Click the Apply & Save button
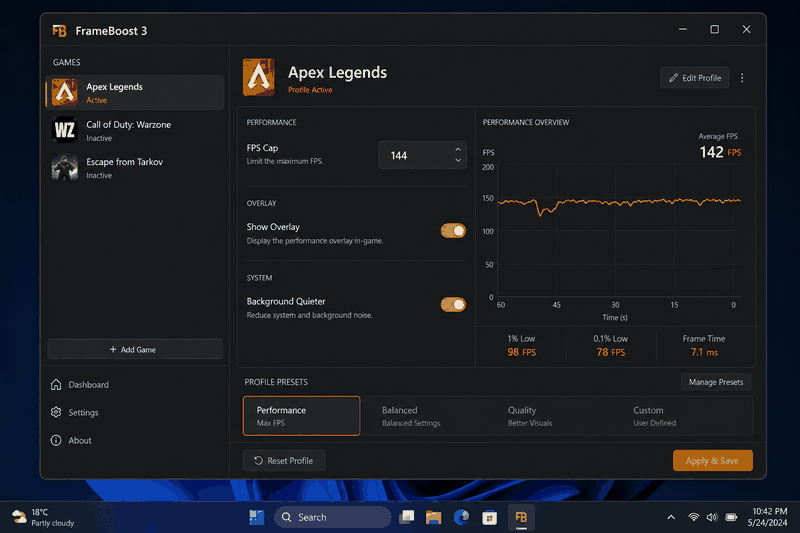 pos(713,461)
